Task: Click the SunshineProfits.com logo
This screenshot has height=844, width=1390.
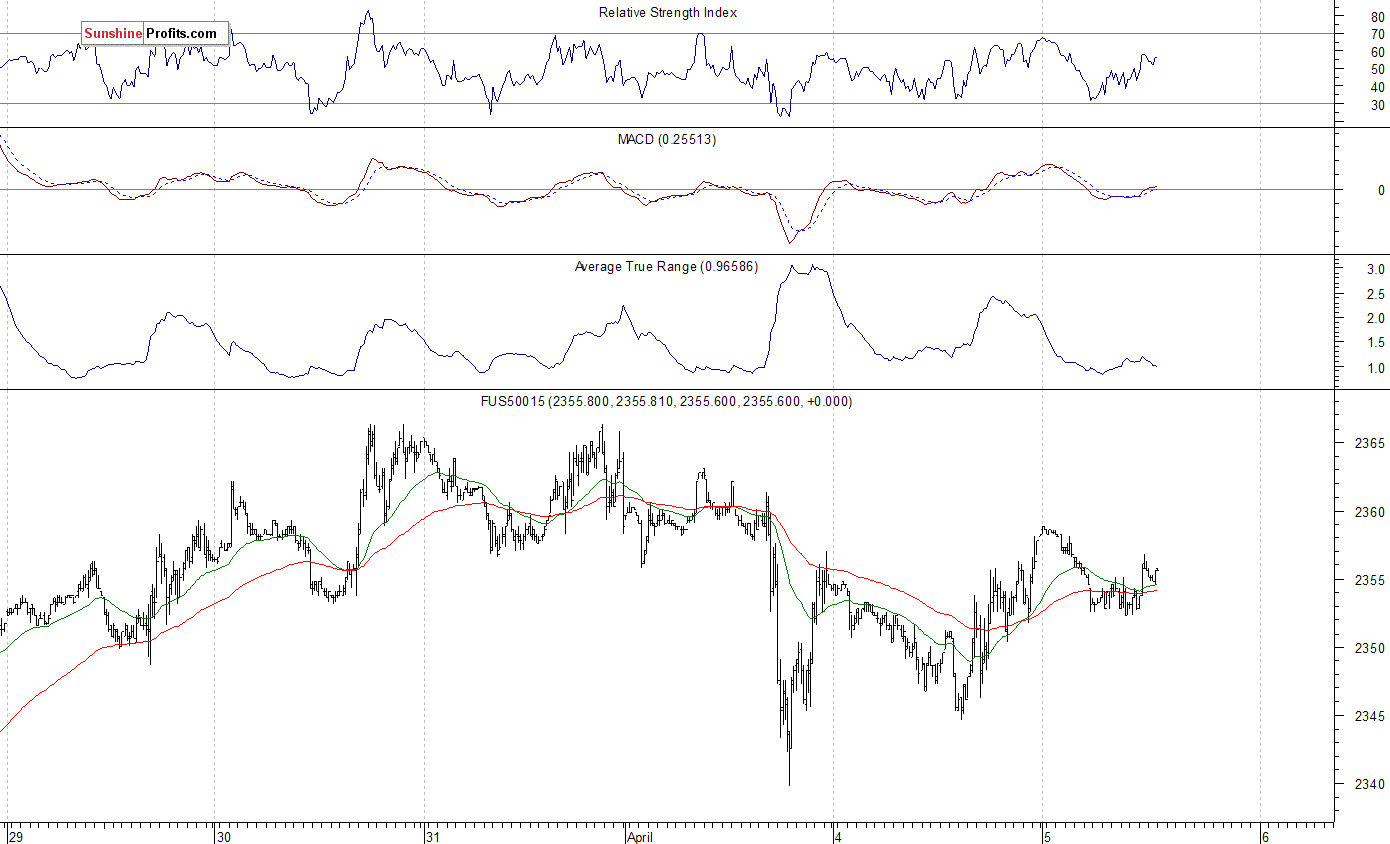Action: (154, 34)
